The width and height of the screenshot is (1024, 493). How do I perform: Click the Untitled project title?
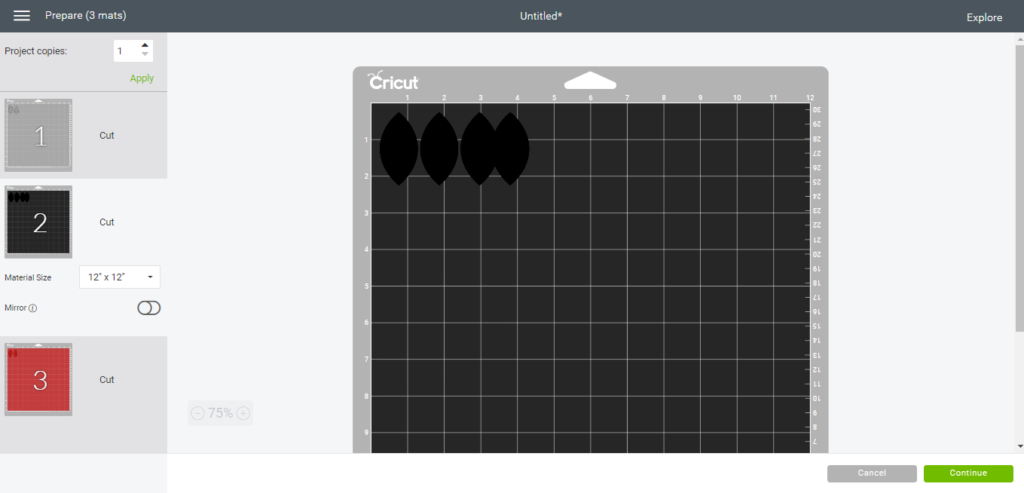[541, 16]
